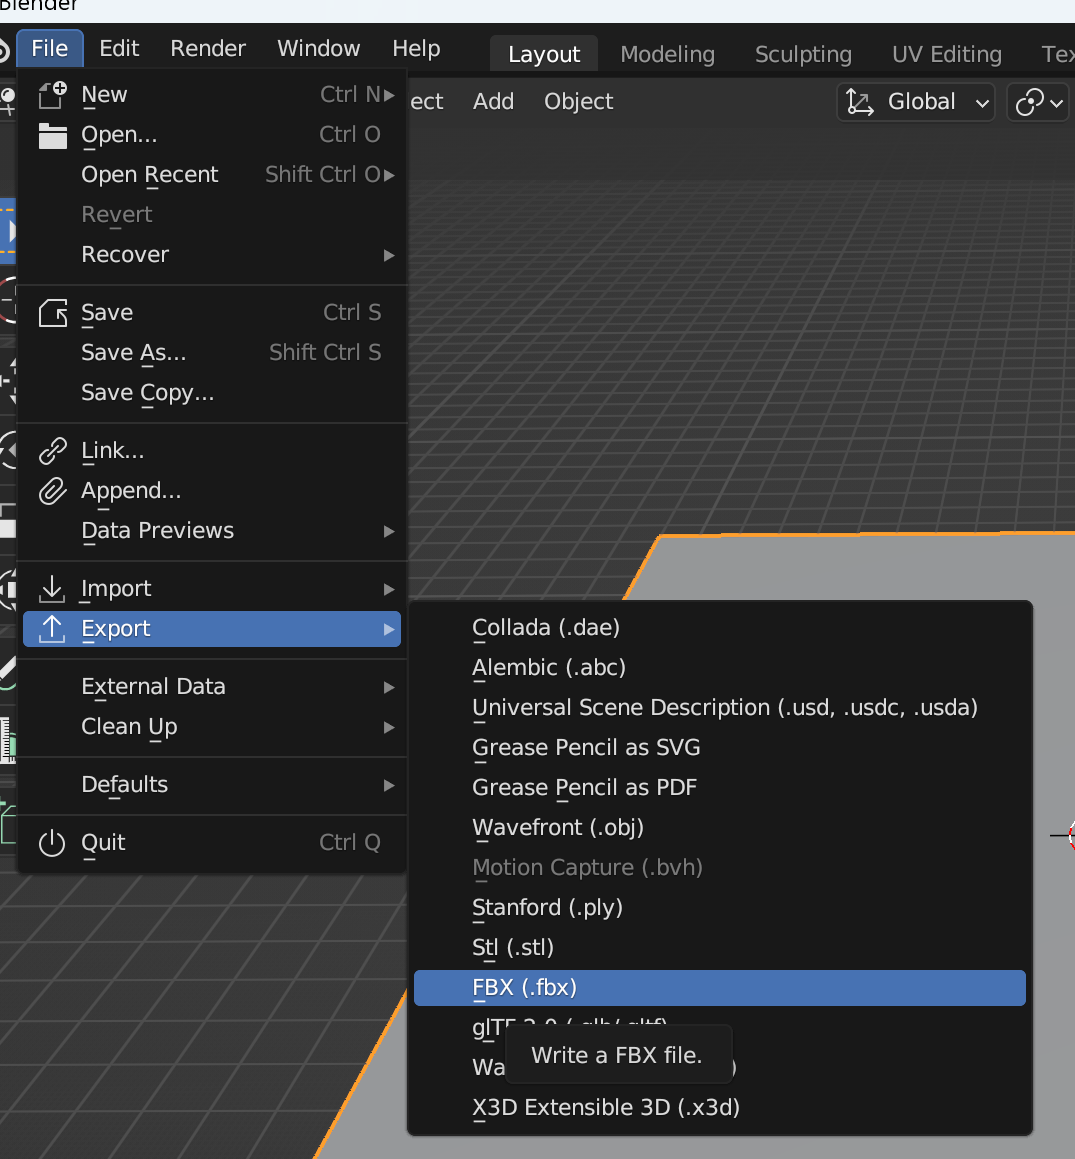Open the Object menu in viewport header
The height and width of the screenshot is (1159, 1075).
pyautogui.click(x=578, y=101)
